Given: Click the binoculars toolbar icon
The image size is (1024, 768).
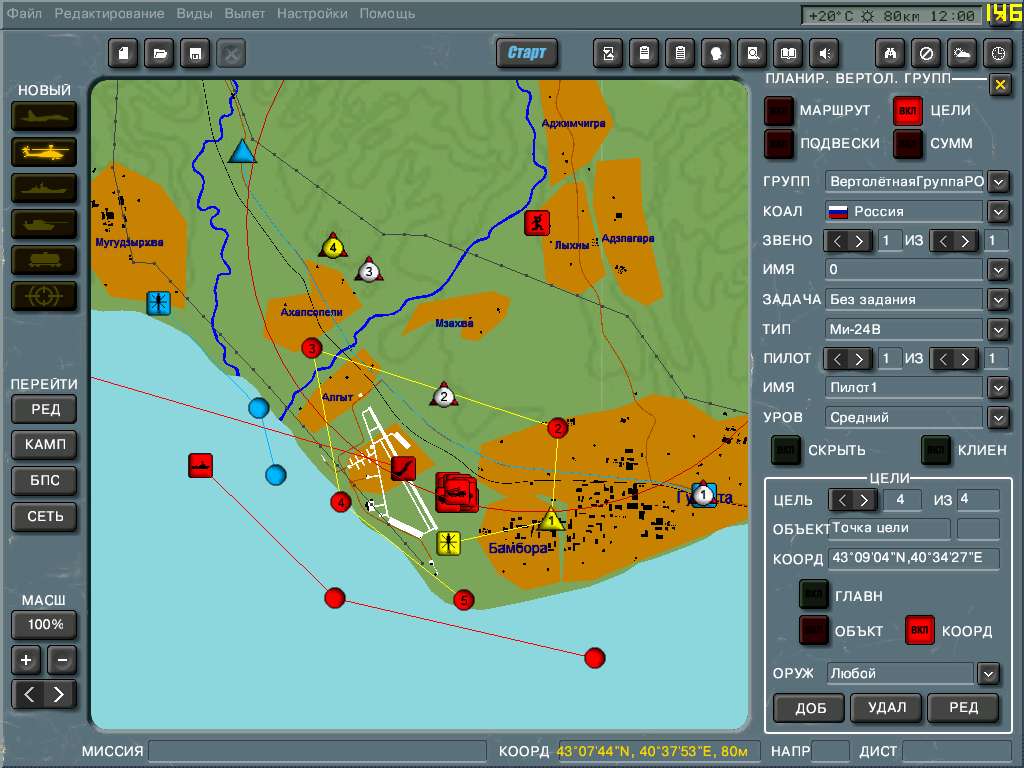Looking at the screenshot, I should [890, 54].
